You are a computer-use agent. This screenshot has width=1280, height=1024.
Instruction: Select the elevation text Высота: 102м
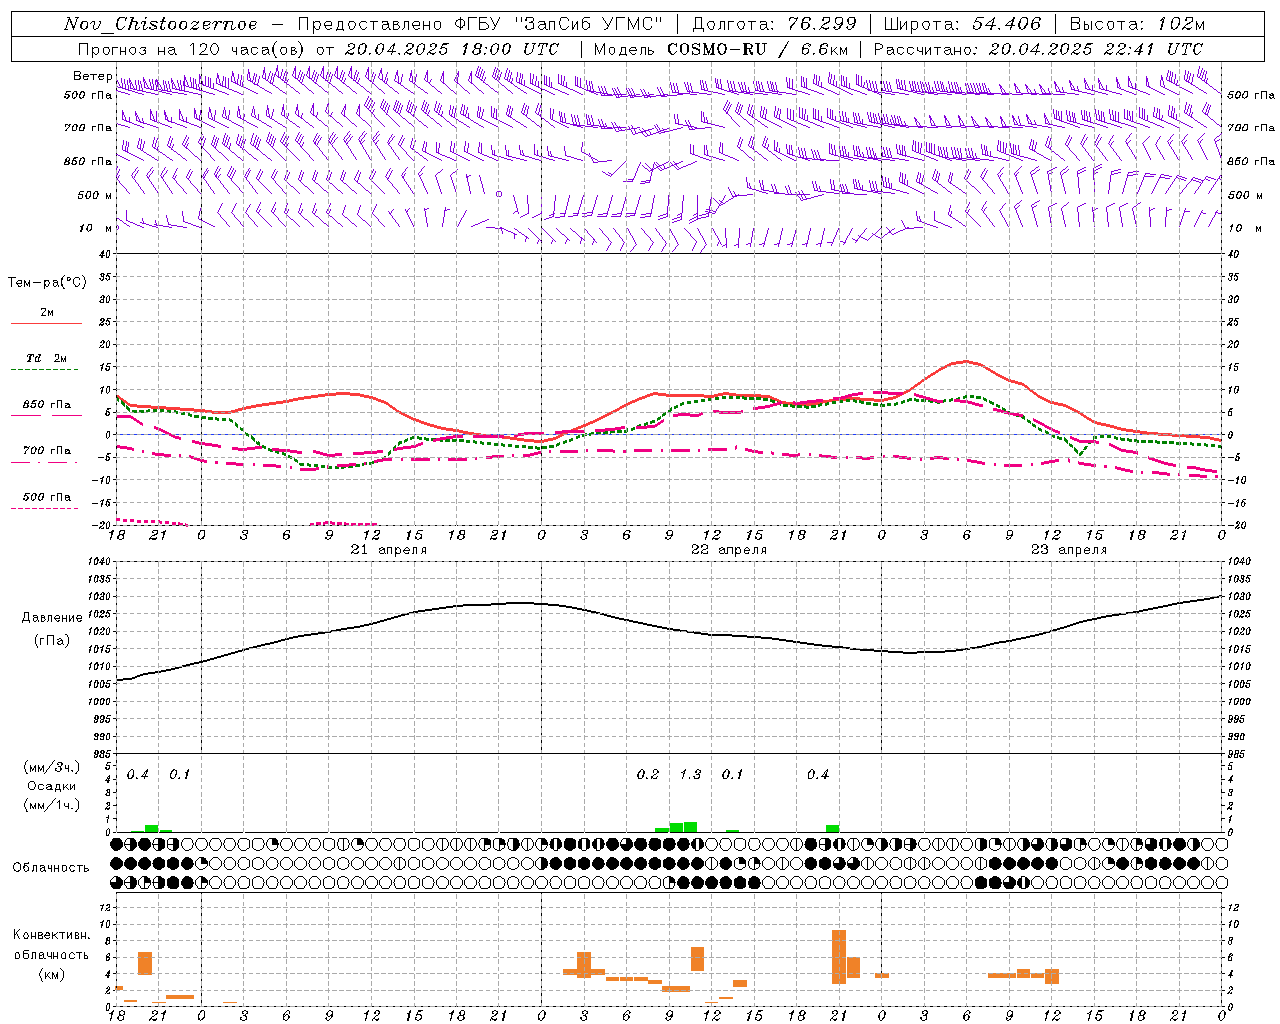[1137, 24]
